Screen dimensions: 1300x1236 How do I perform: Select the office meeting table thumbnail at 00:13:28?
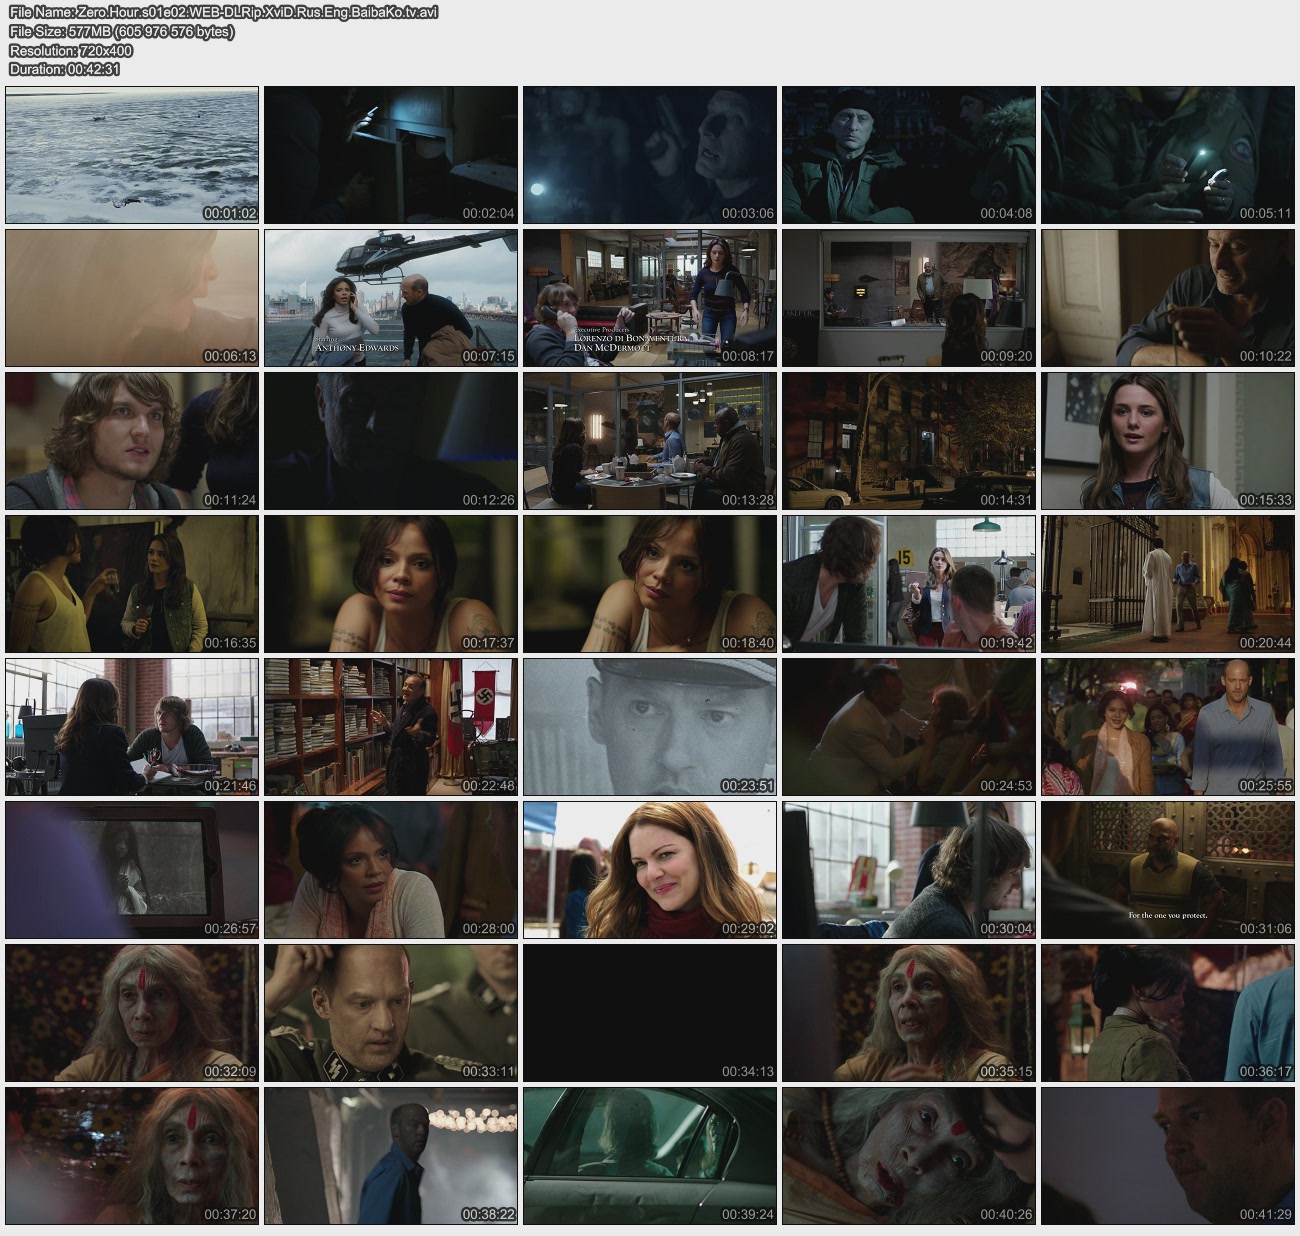tap(650, 441)
